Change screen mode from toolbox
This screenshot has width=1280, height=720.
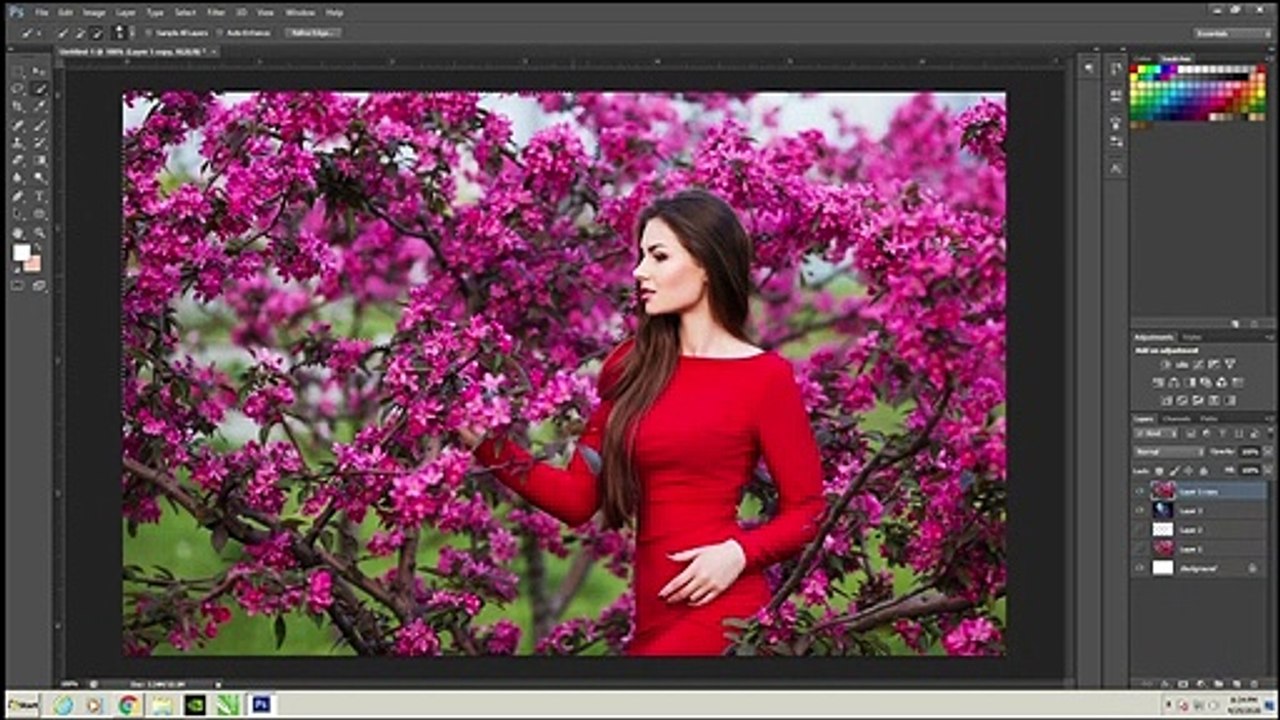[x=40, y=285]
